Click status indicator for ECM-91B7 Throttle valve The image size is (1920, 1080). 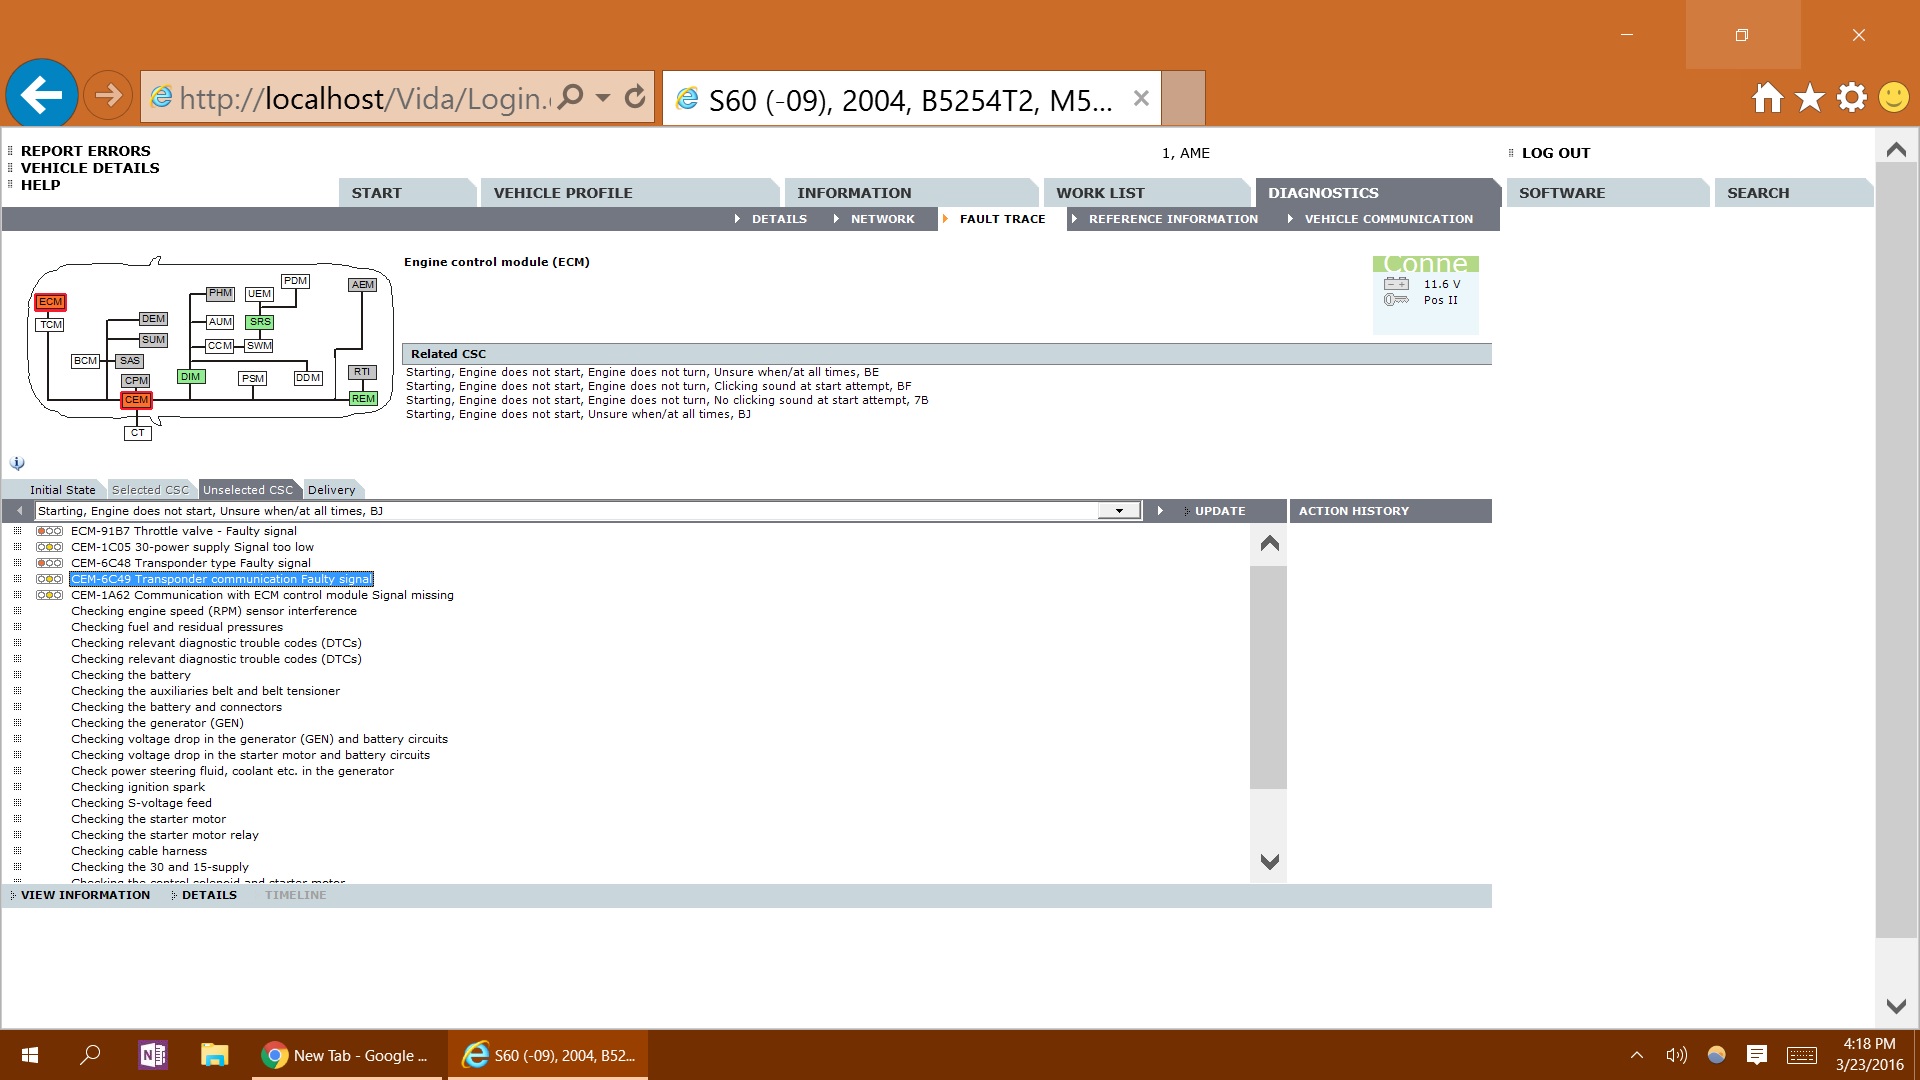tap(49, 531)
